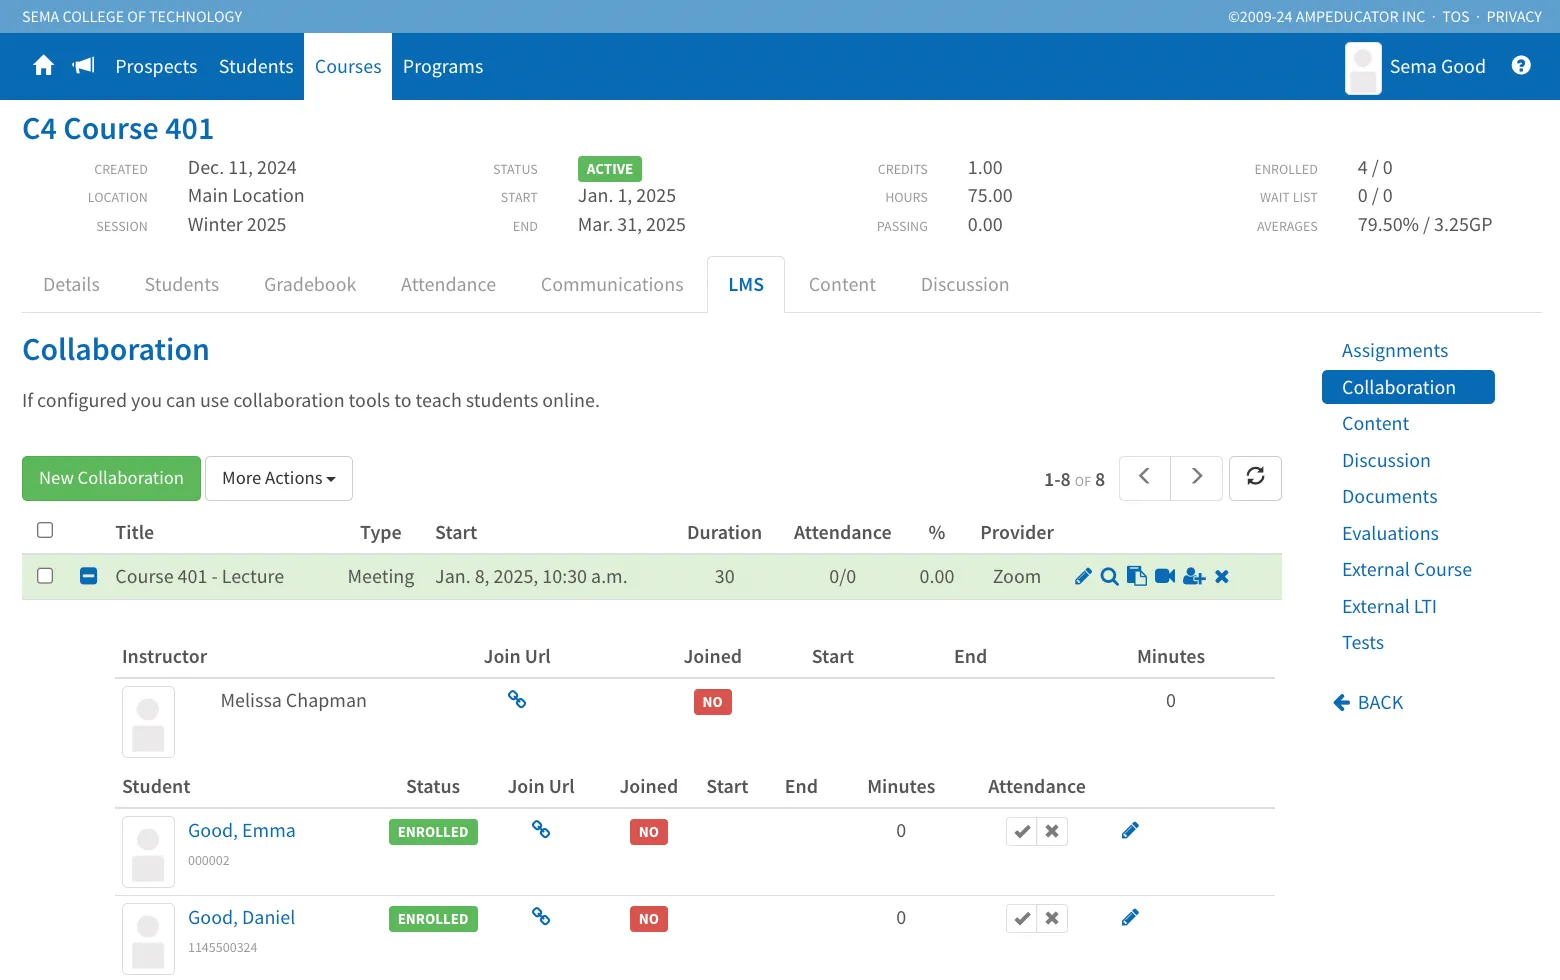Refresh the collaboration list
Screen dimensions: 1560x980
[1255, 478]
